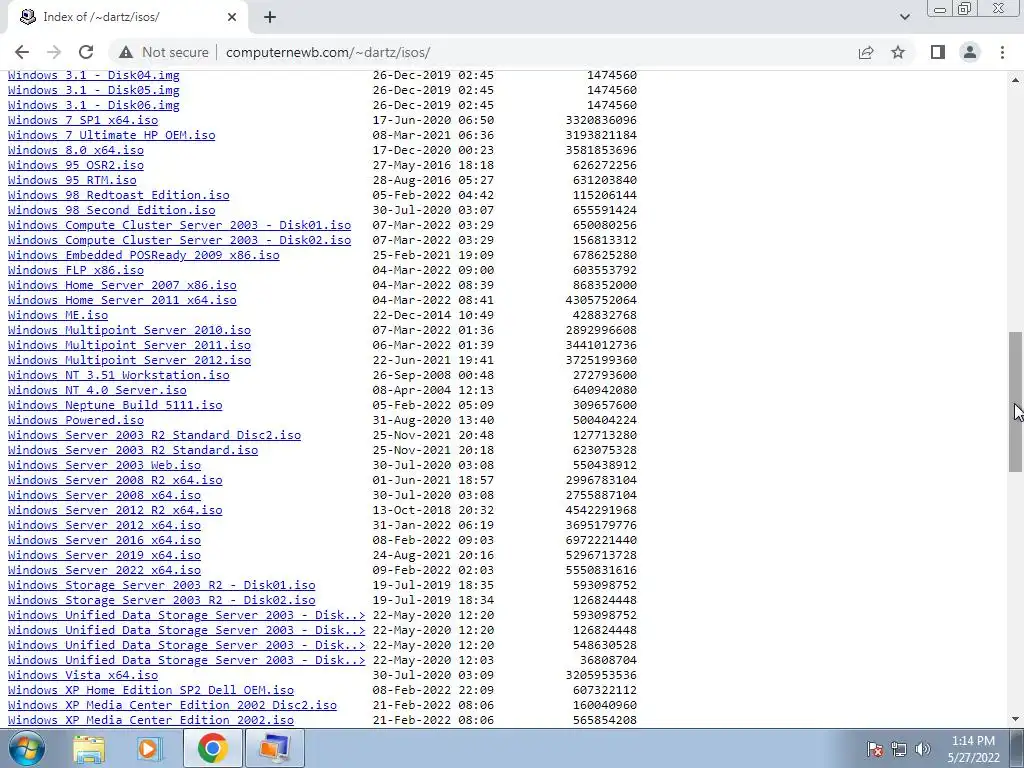Click Windows Compute Cluster Server 2003 - Disk02.iso
Screen dimensions: 1024x768
click(180, 240)
